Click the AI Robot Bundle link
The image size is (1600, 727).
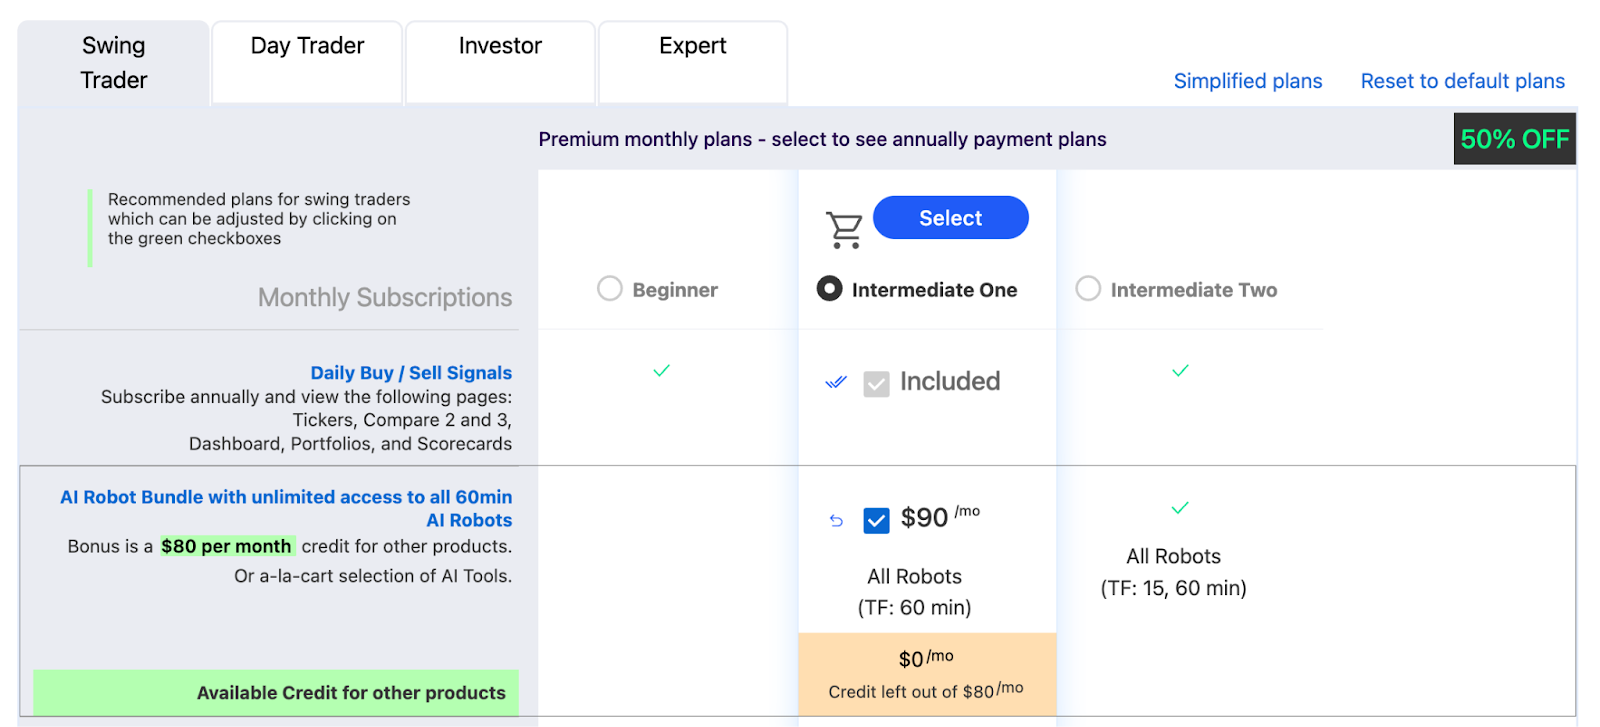[286, 508]
